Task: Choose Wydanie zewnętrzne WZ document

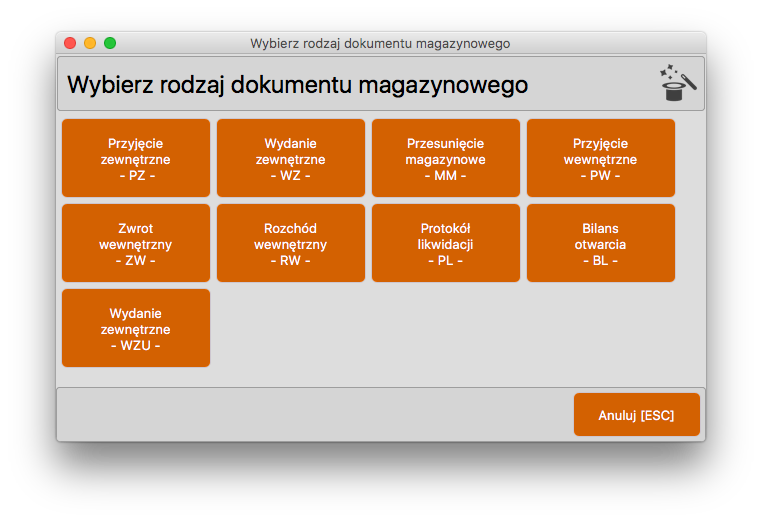Action: (291, 158)
